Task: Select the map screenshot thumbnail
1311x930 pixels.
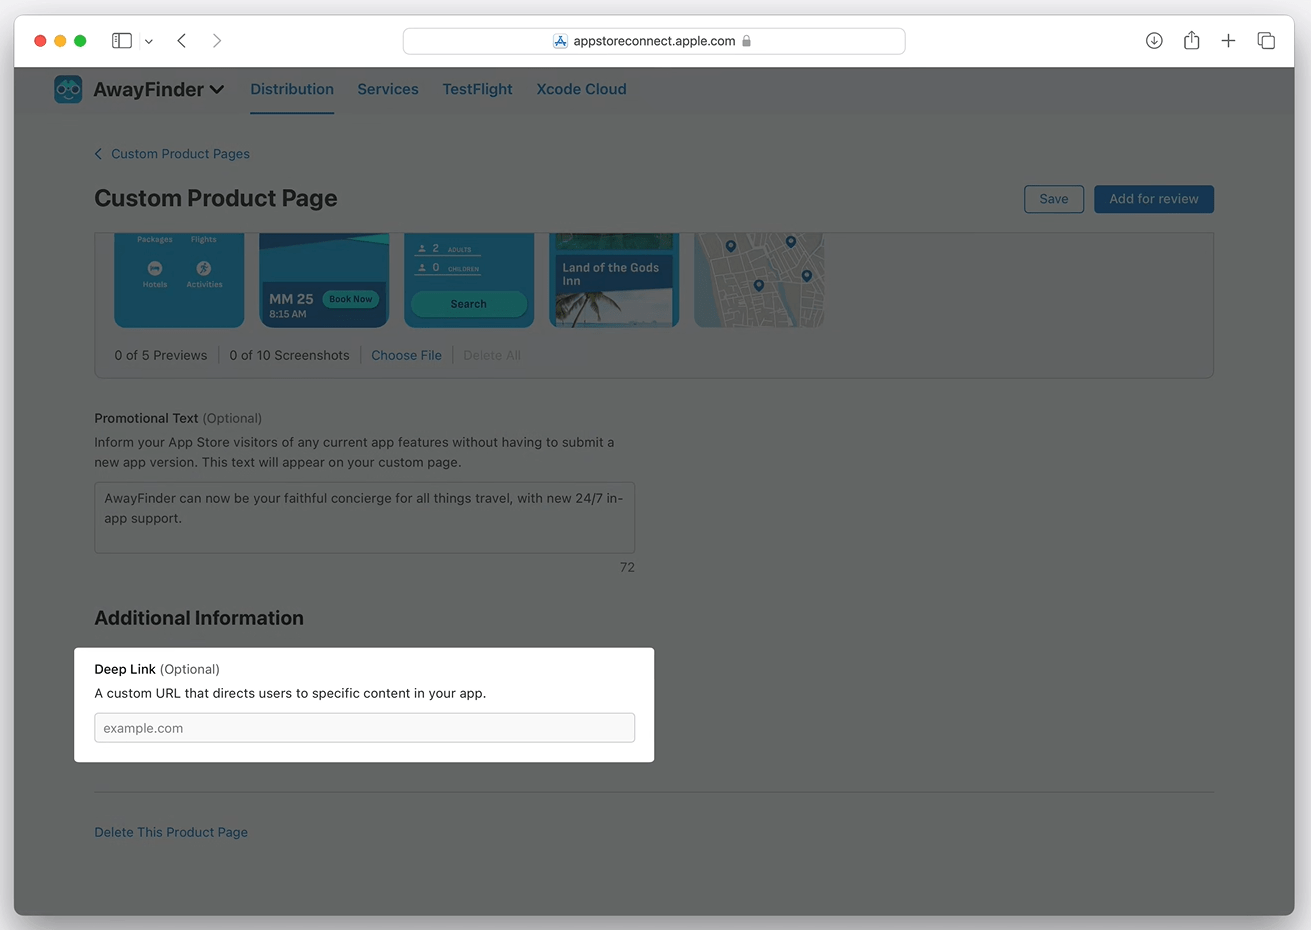Action: pyautogui.click(x=759, y=280)
